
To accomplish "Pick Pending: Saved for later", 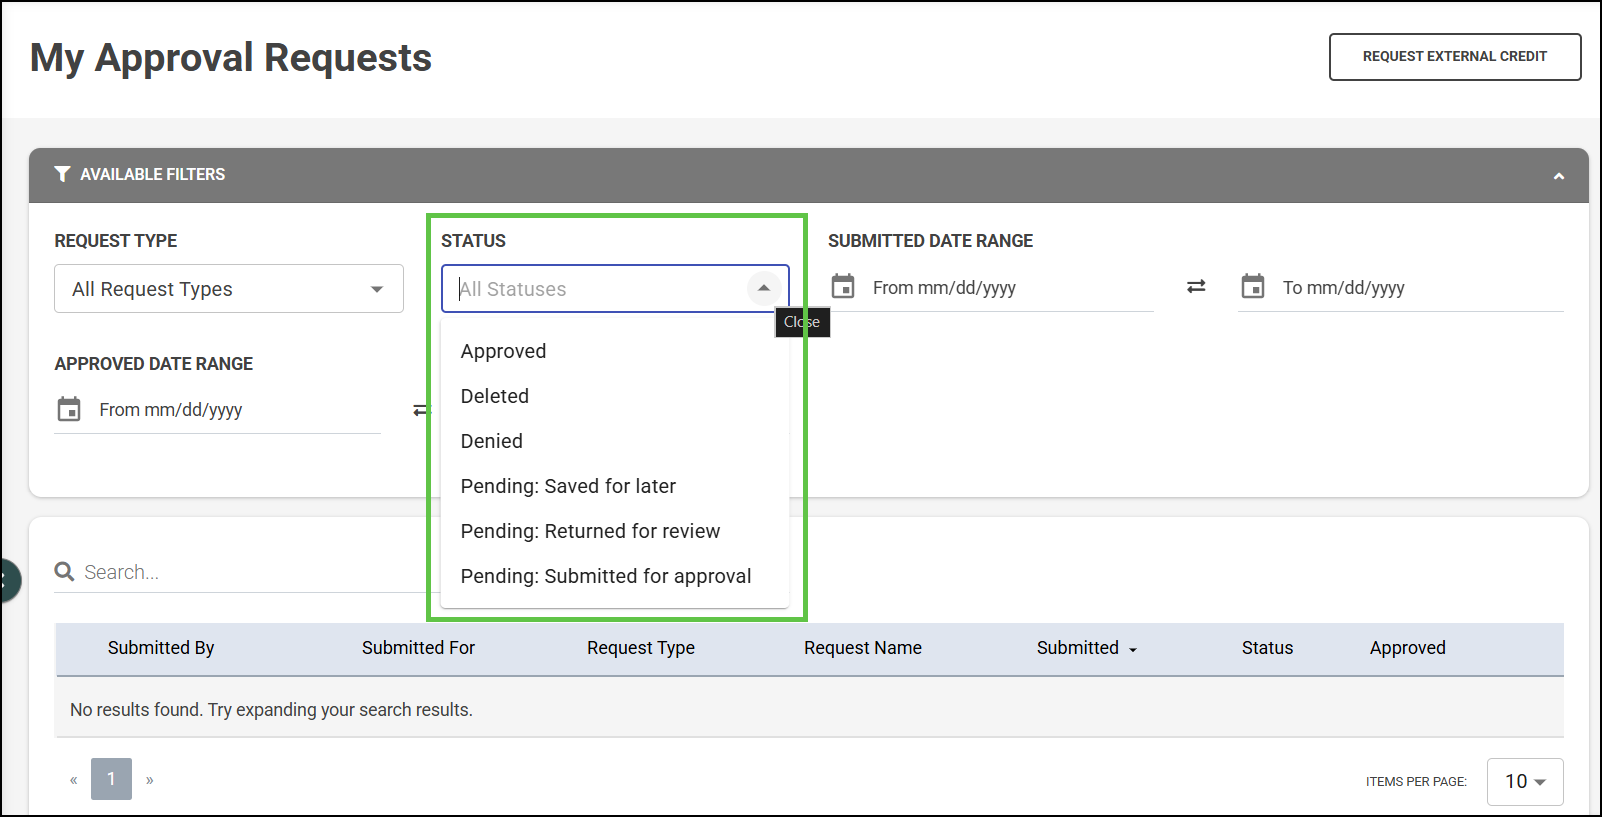I will (568, 486).
